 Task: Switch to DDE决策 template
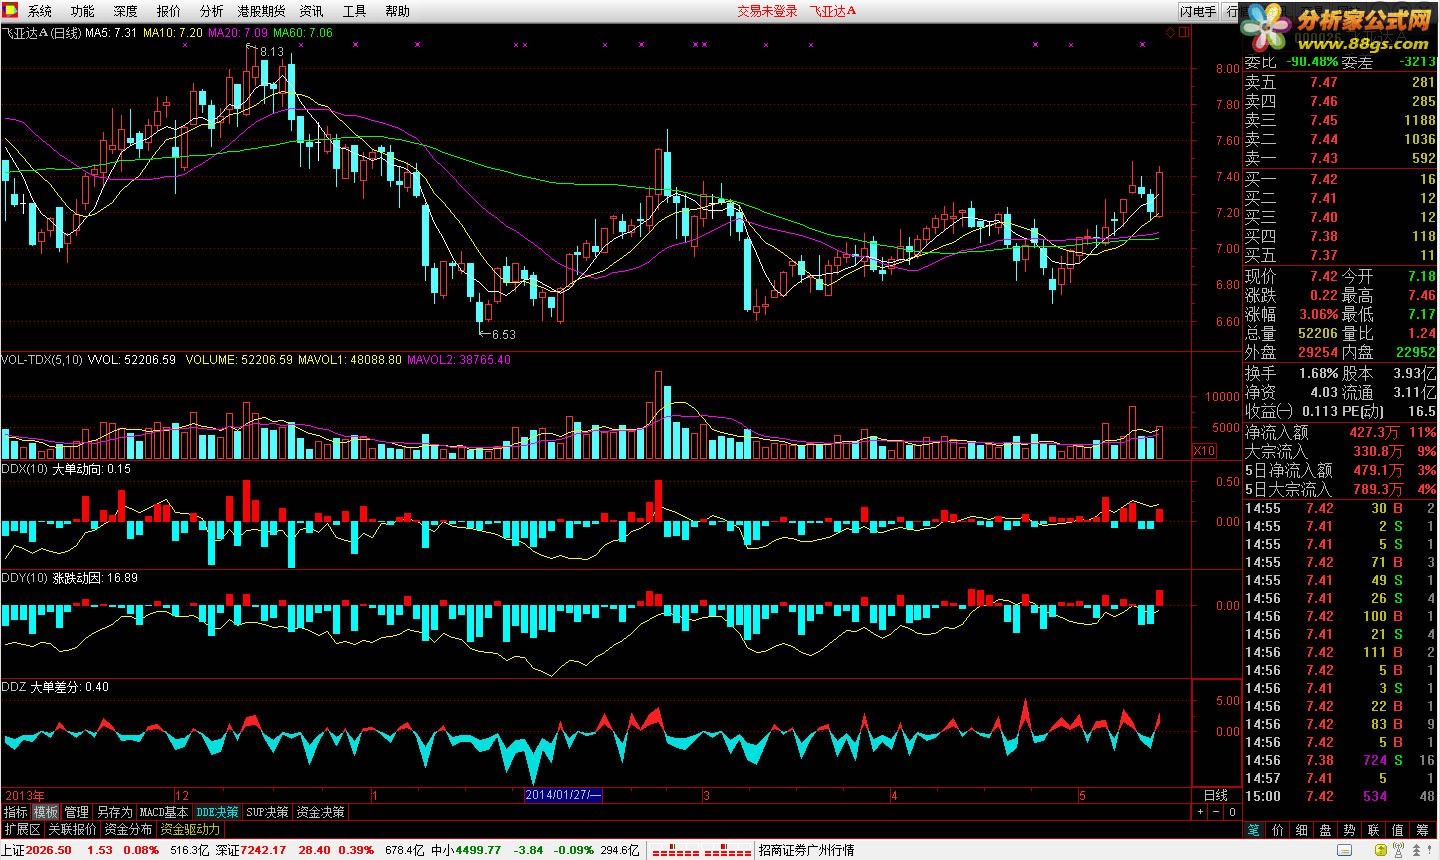click(x=217, y=812)
